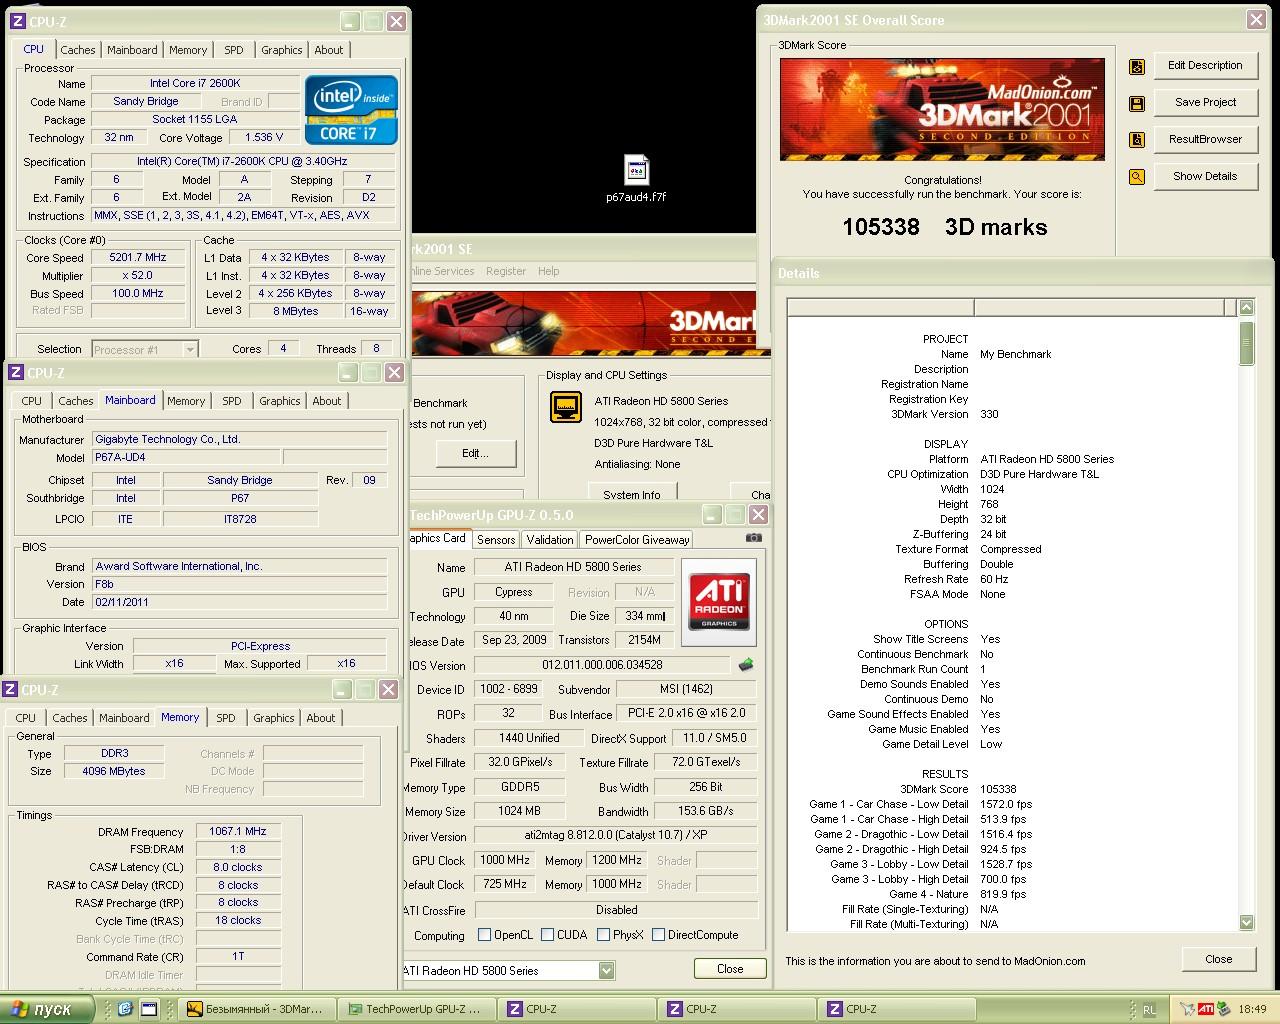Click the Core Speed value 5201.7 MHz
This screenshot has width=1280, height=1024.
point(138,258)
